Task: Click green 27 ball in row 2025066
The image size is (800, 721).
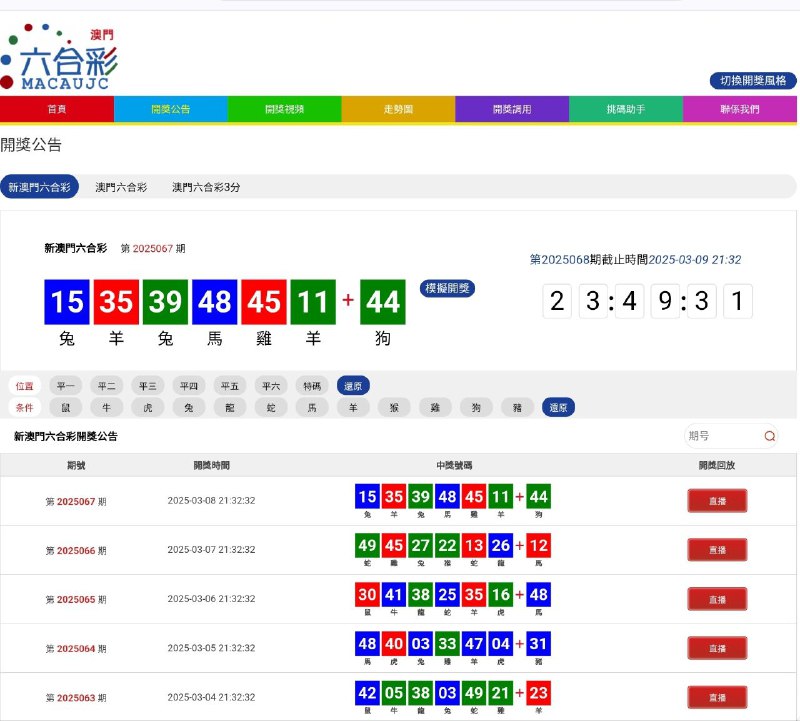Action: [421, 545]
